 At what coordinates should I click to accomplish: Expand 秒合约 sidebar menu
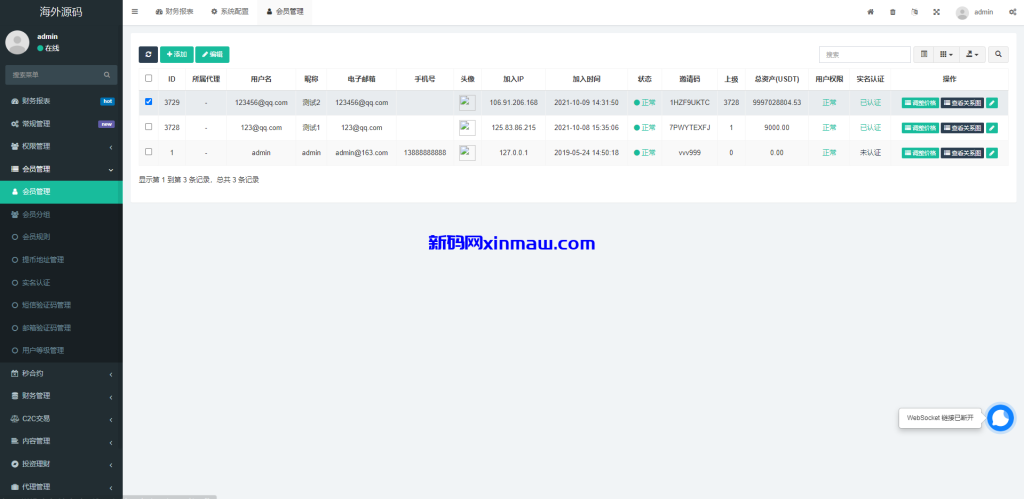click(x=61, y=374)
